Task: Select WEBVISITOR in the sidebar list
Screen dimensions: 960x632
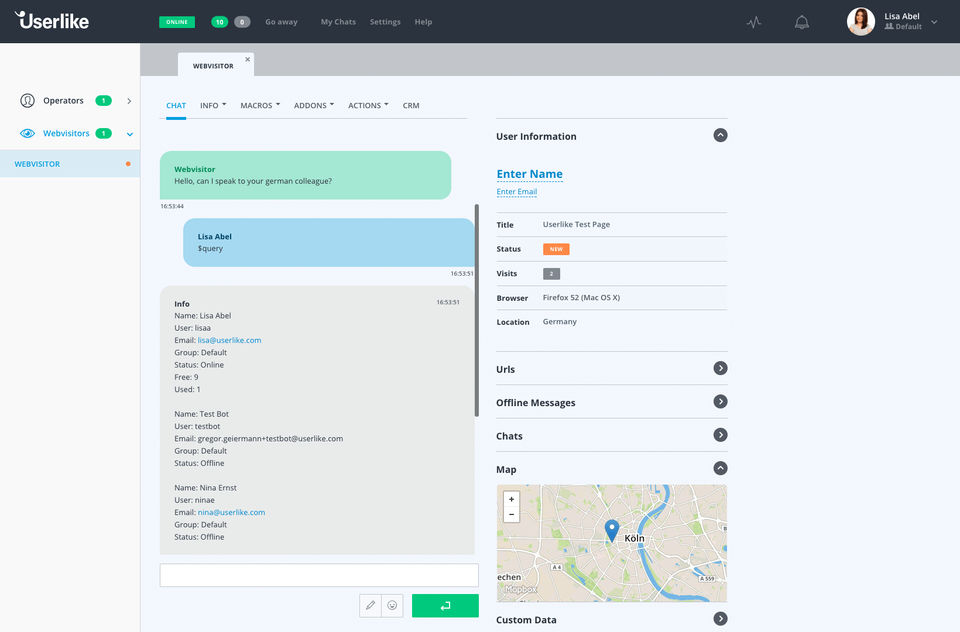Action: click(x=70, y=164)
